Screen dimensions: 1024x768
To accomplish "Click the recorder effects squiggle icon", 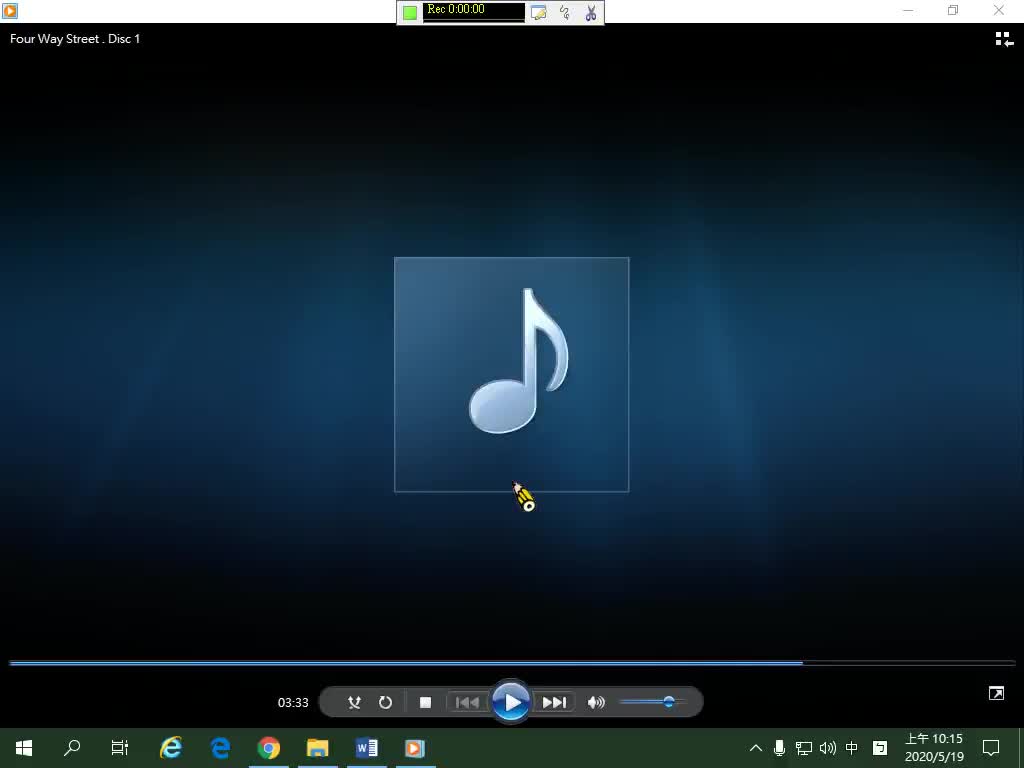I will pyautogui.click(x=565, y=12).
